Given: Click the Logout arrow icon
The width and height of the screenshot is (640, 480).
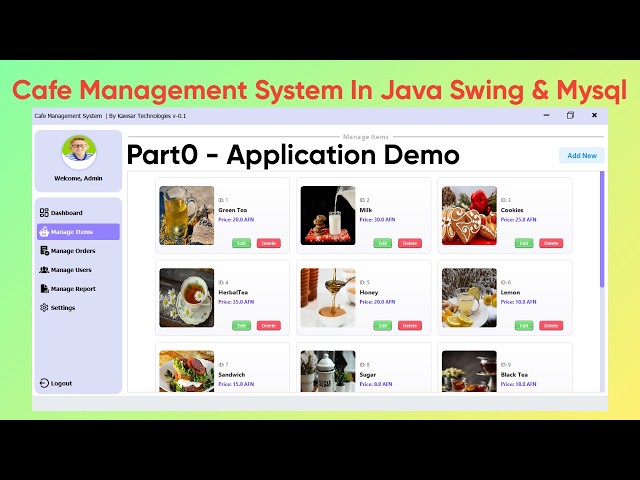Looking at the screenshot, I should (x=44, y=383).
